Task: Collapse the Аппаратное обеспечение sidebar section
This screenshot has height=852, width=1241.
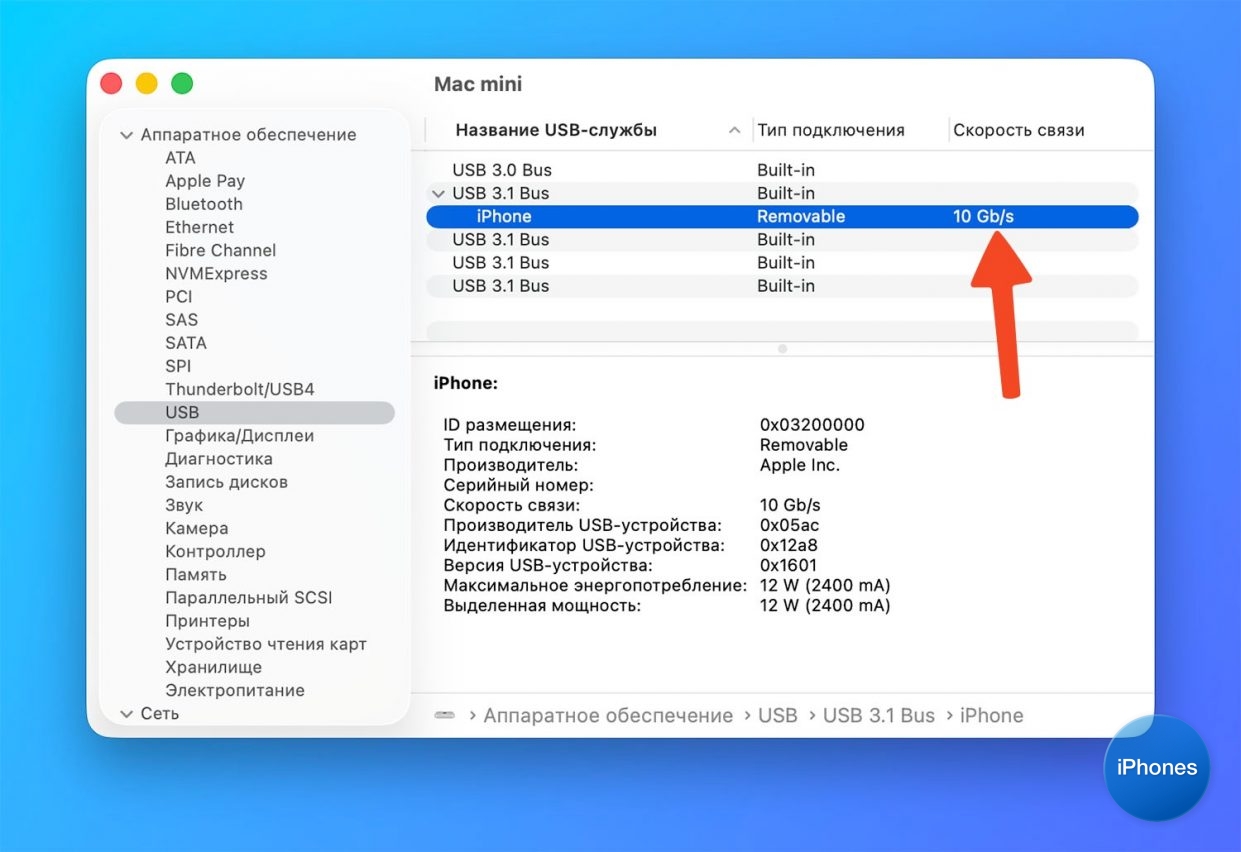Action: point(126,135)
